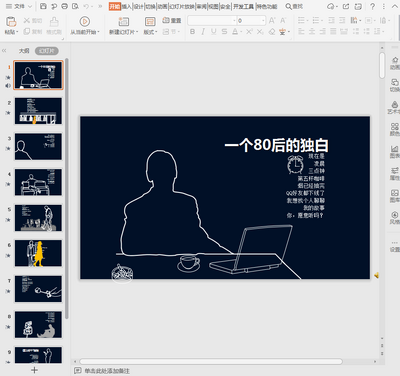Click the Paste clipboard icon
This screenshot has width=400, height=376.
coord(11,22)
